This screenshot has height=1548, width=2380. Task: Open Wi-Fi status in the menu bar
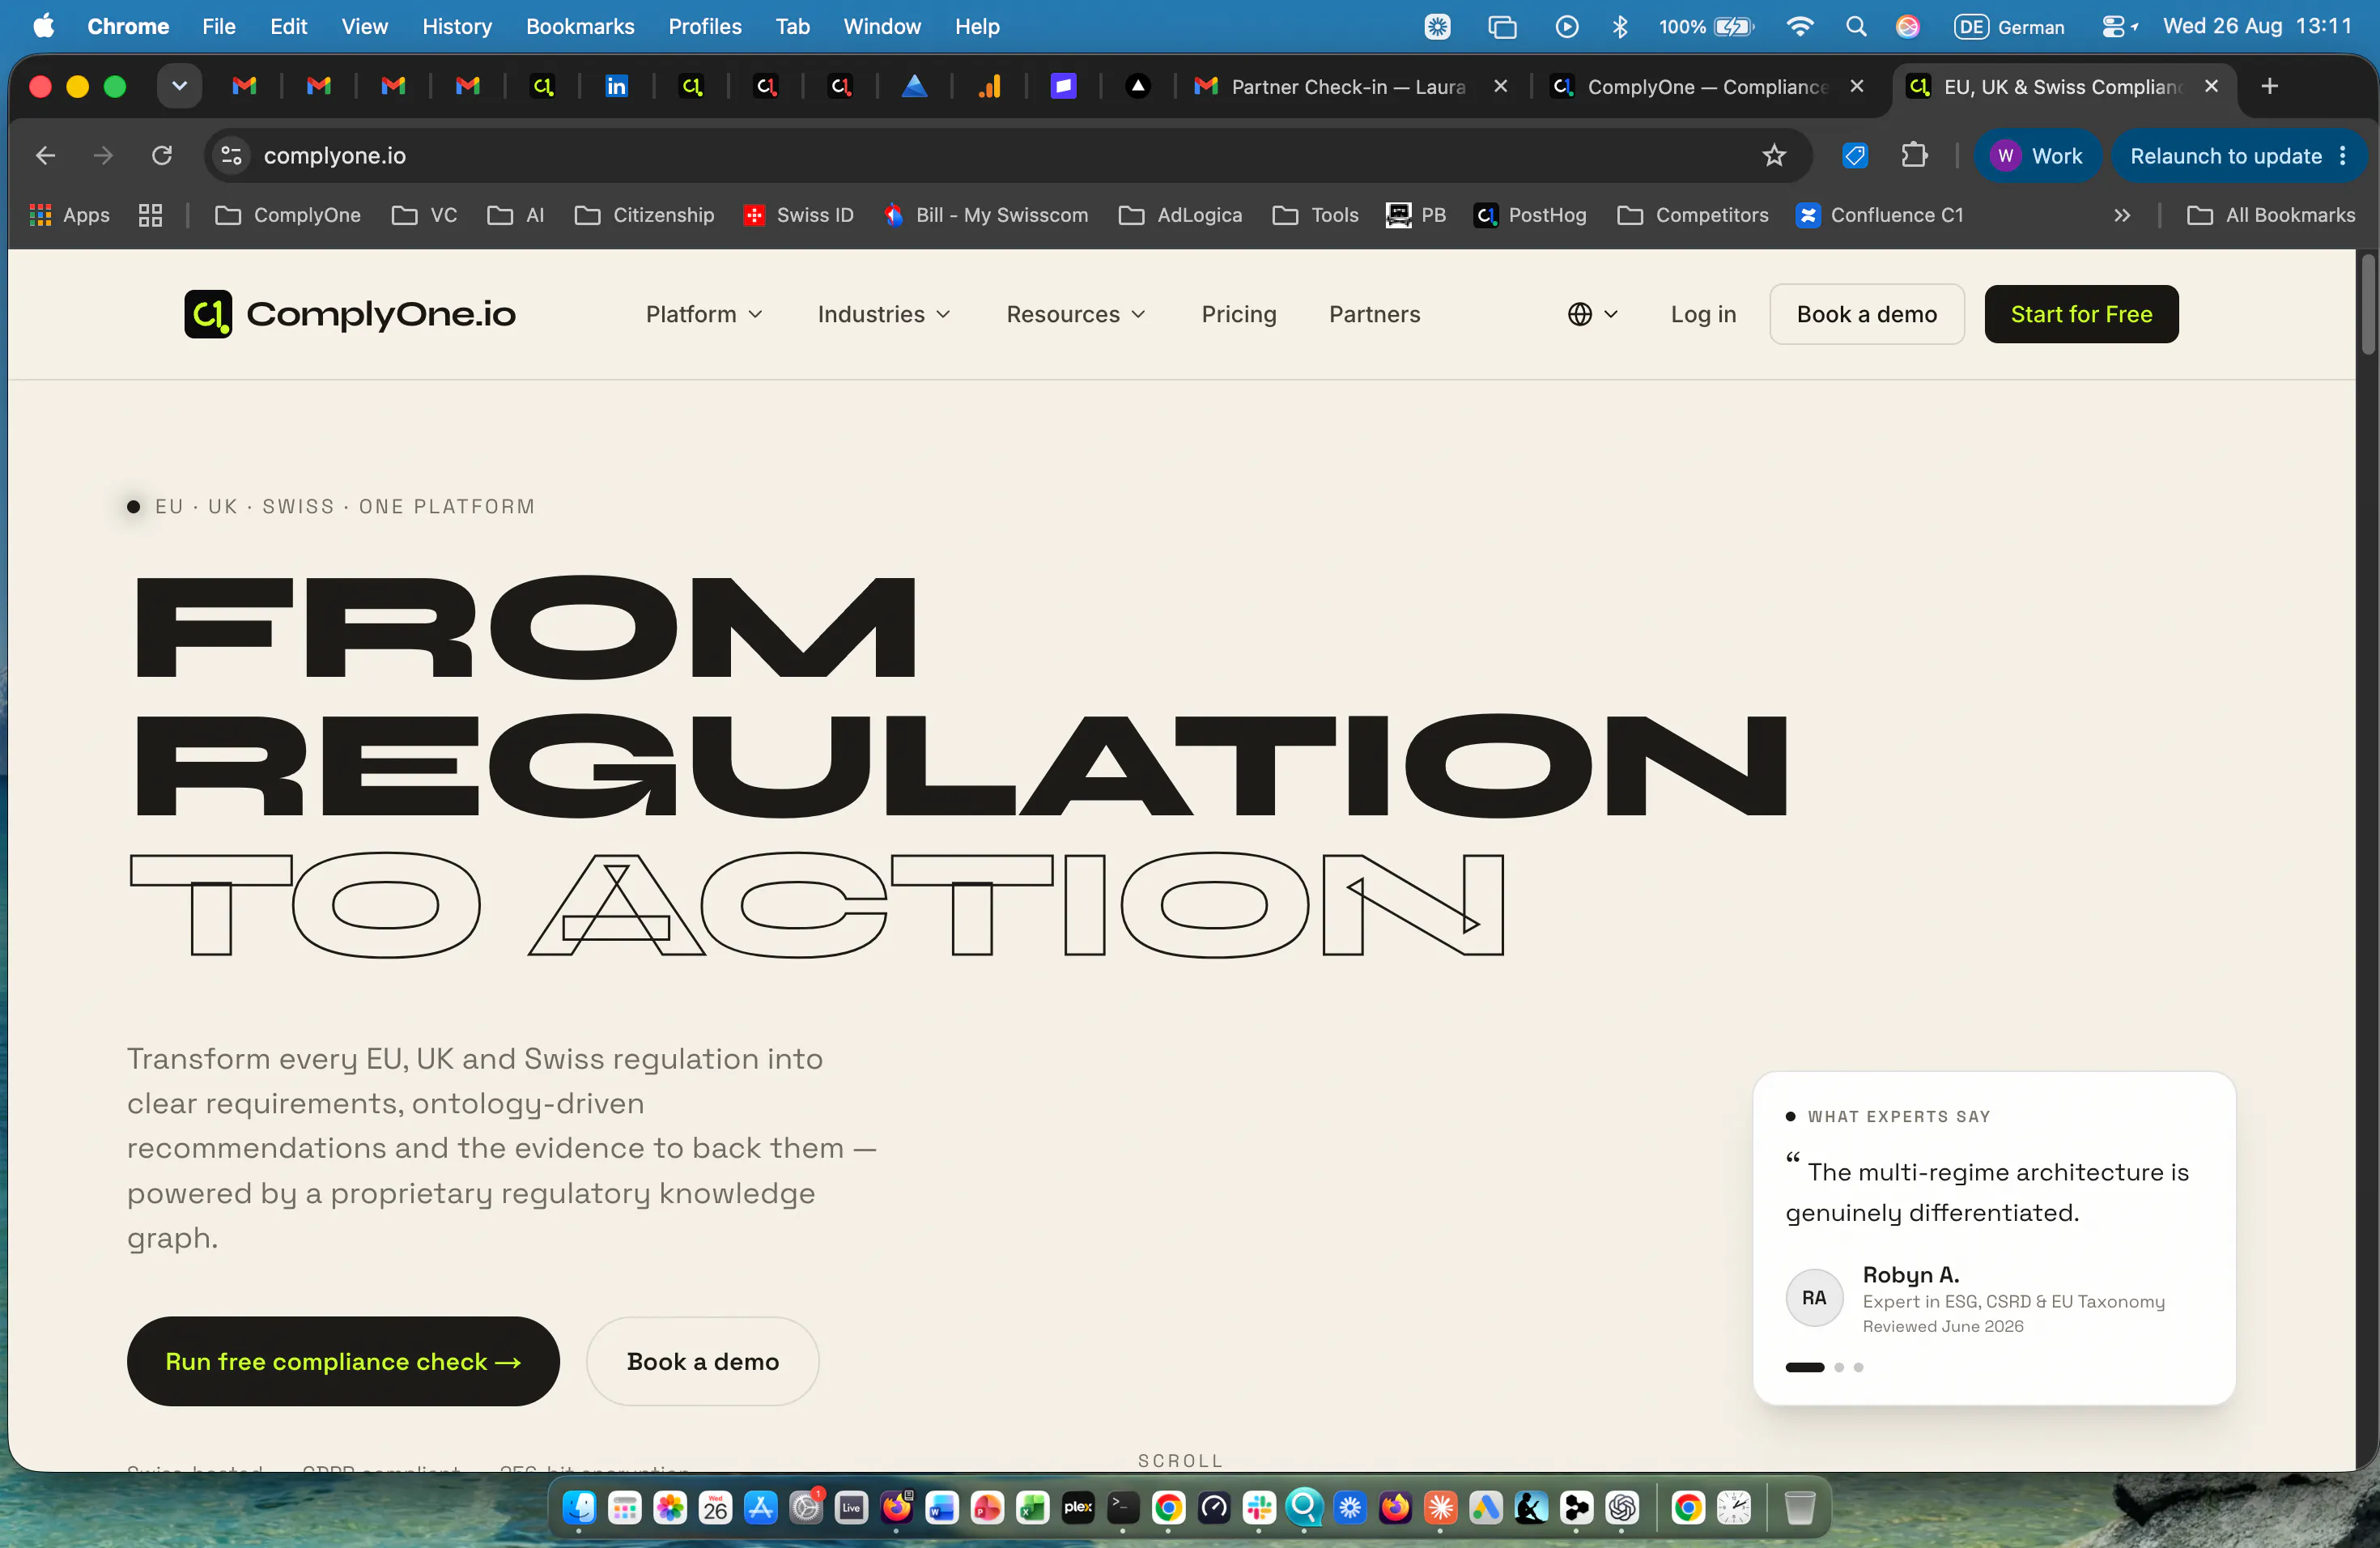(1799, 26)
